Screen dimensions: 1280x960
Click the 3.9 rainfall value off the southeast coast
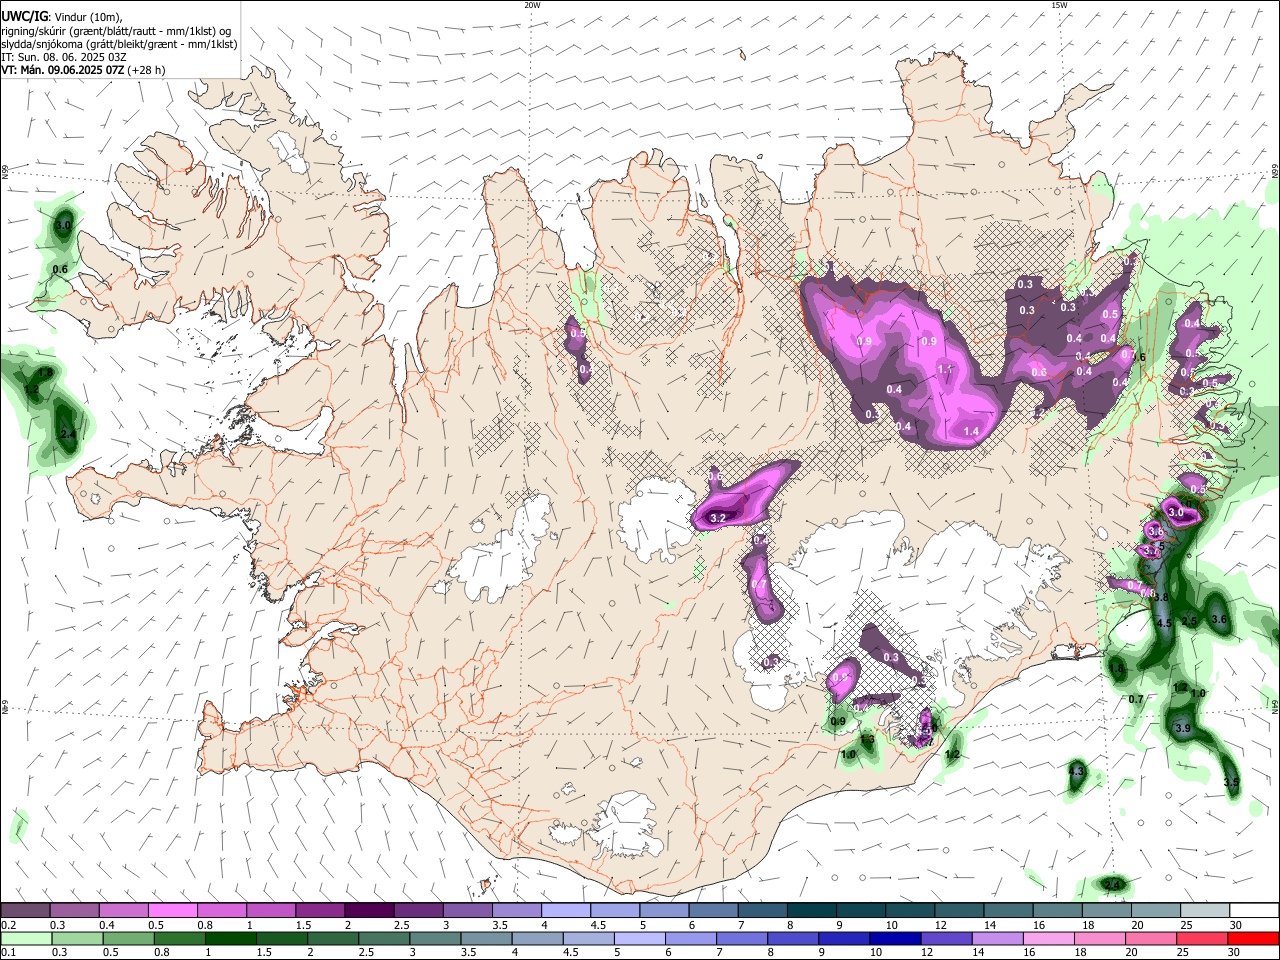(x=1182, y=728)
